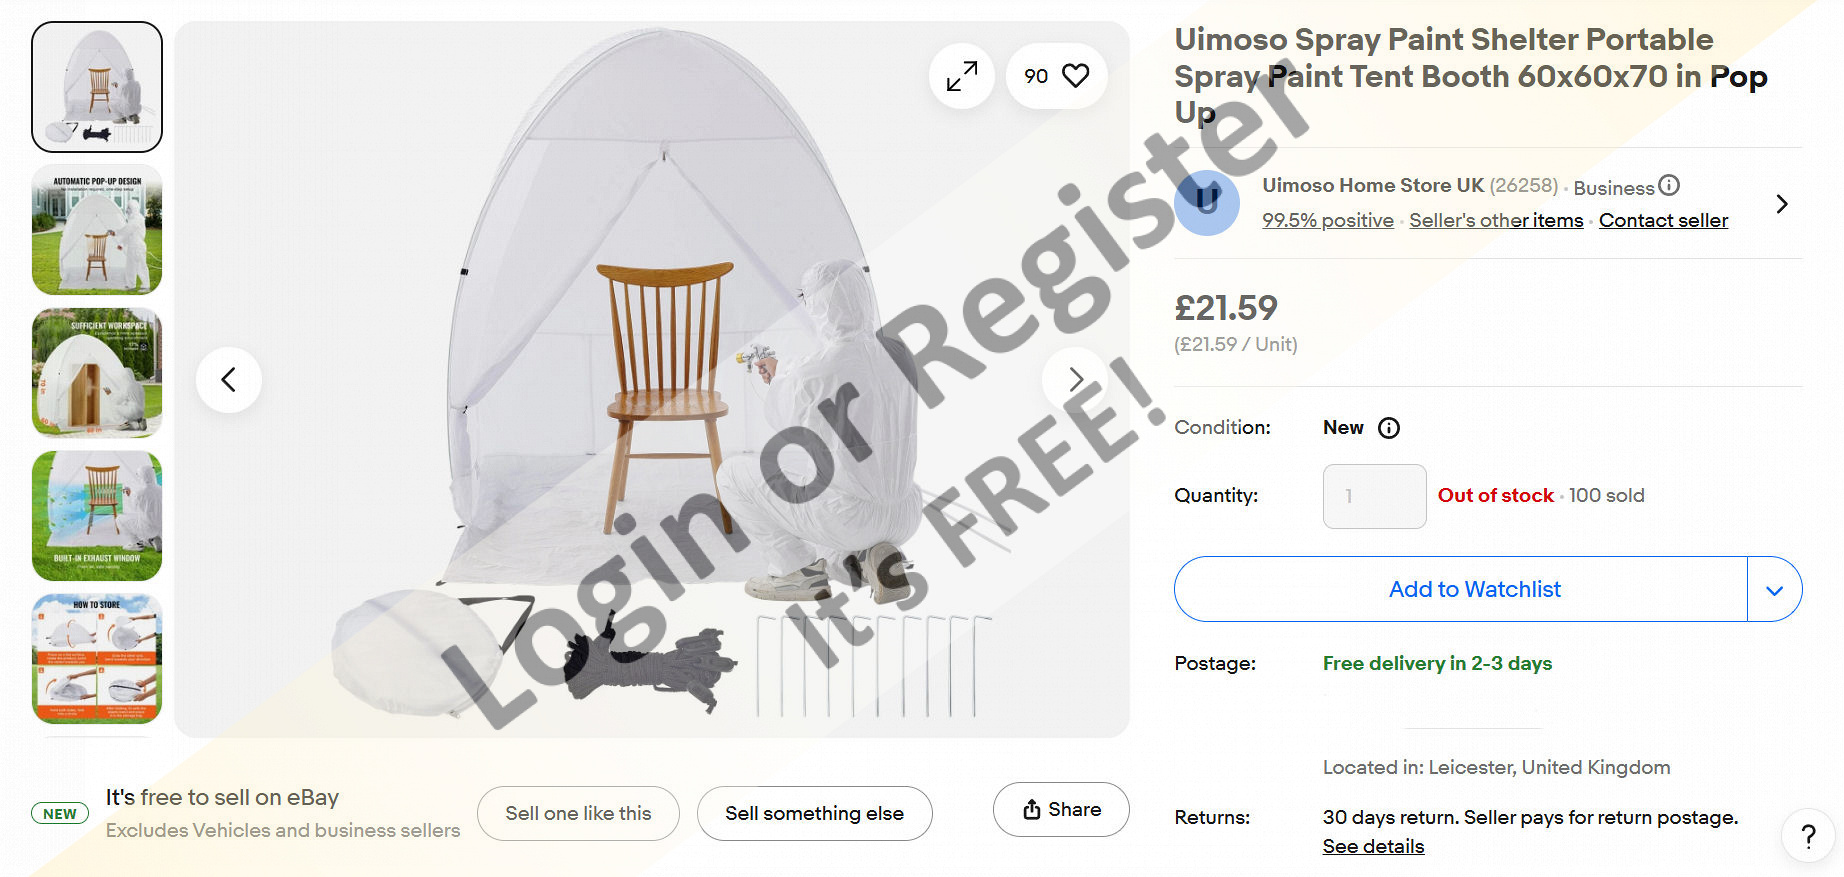
Task: Open the help question mark button
Action: pos(1808,836)
